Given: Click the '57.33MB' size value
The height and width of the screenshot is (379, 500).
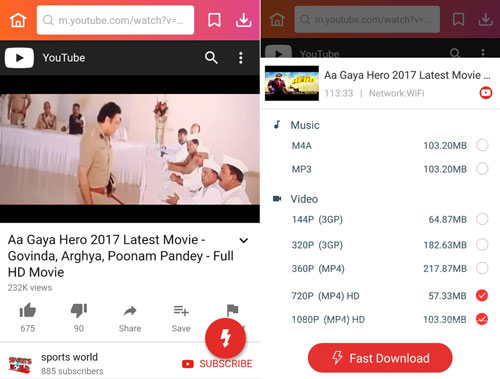Looking at the screenshot, I should pyautogui.click(x=447, y=296).
